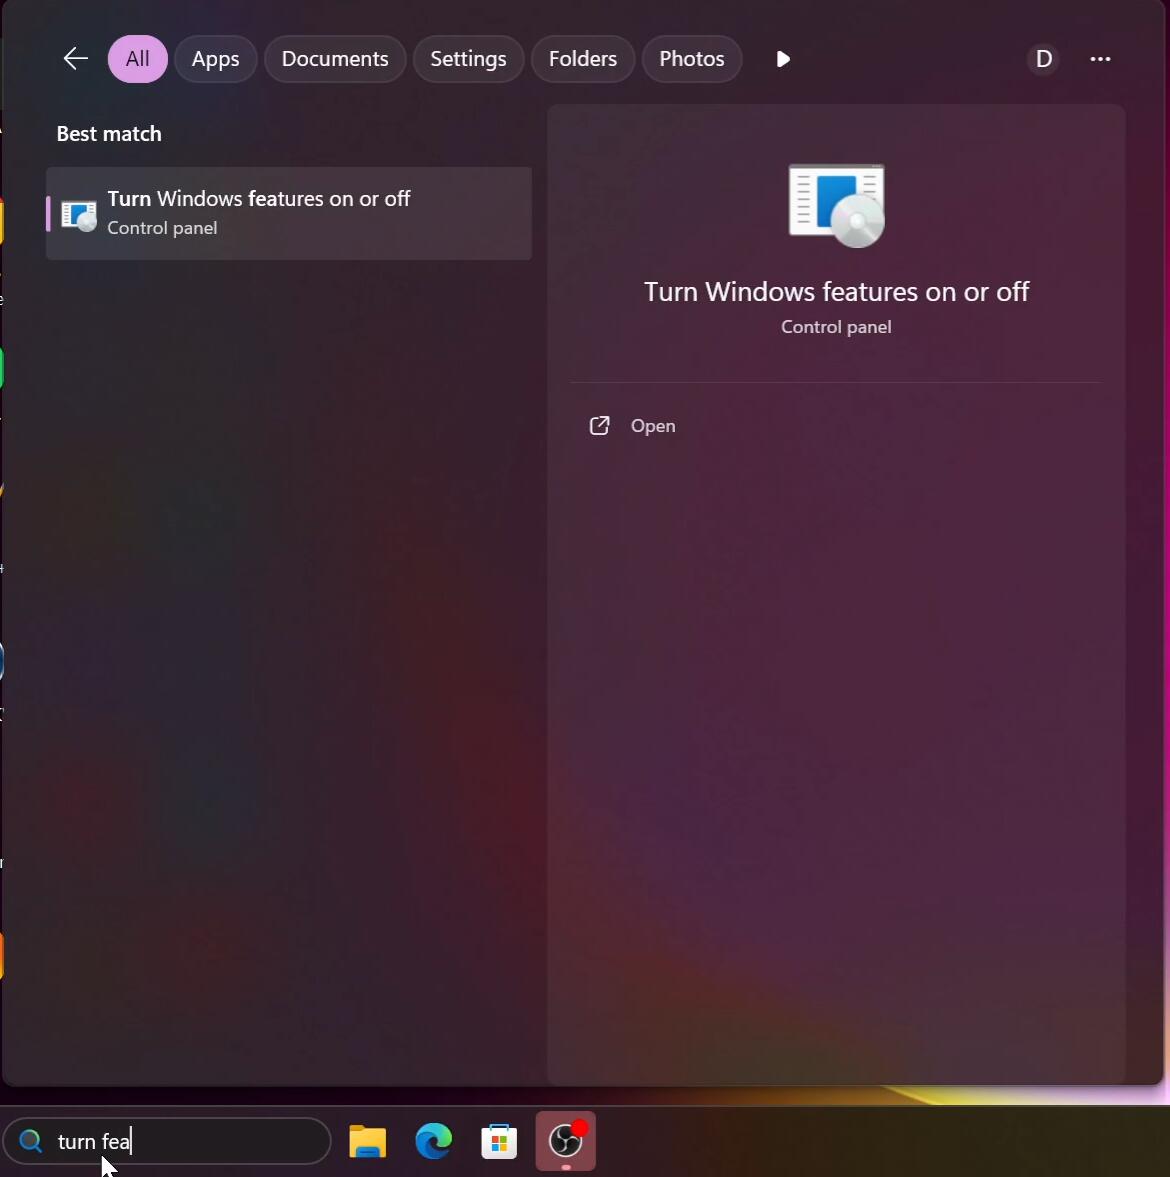Filter search results by Documents
Image resolution: width=1170 pixels, height=1177 pixels.
point(334,58)
